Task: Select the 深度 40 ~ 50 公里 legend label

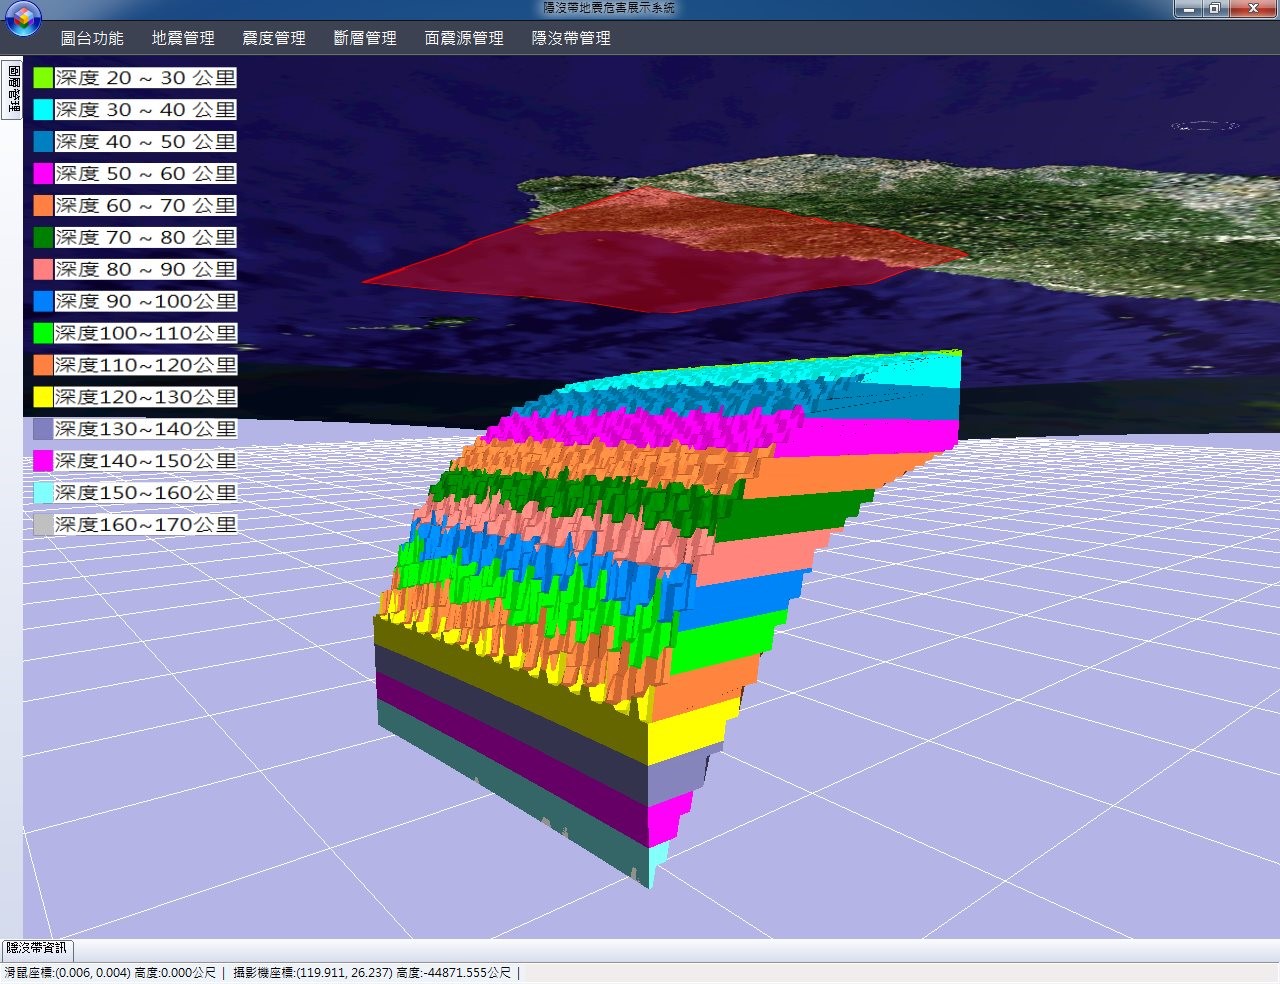Action: tap(146, 142)
